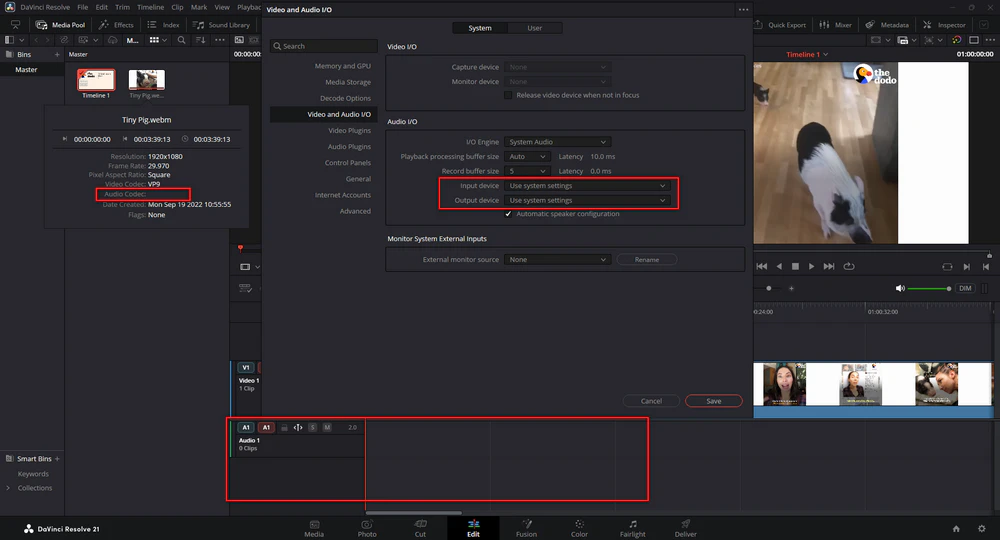Open preferences dialog three-dot options menu
This screenshot has height=540, width=1000.
[x=743, y=10]
